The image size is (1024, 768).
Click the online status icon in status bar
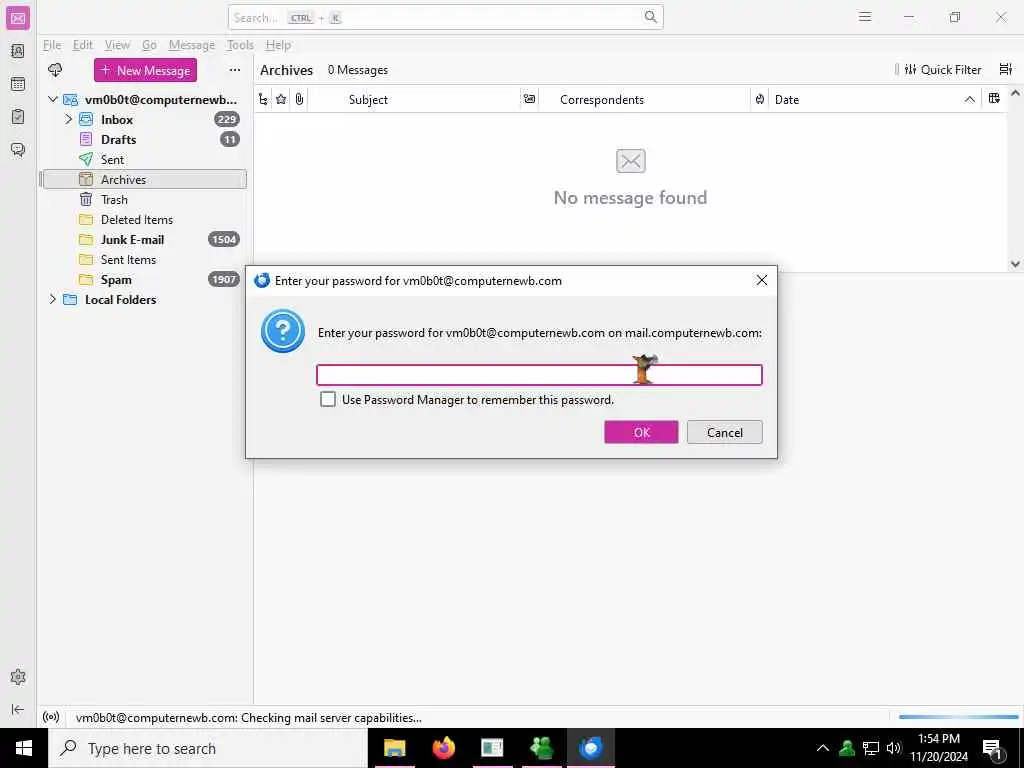point(51,717)
